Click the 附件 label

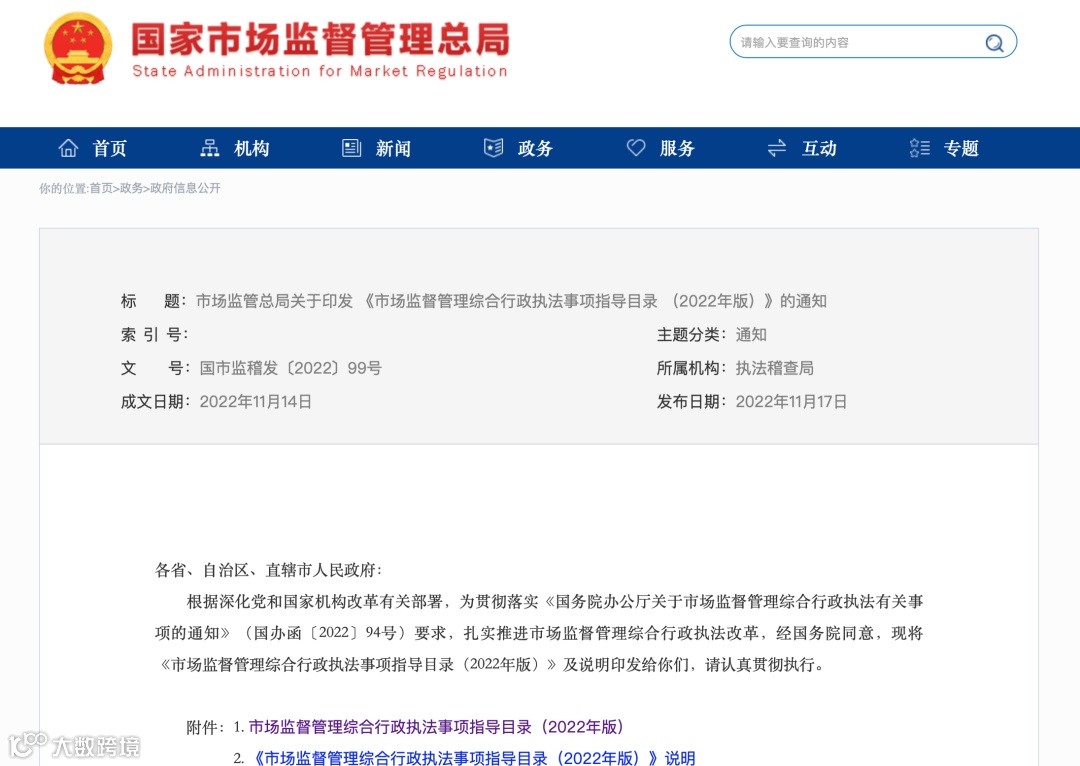(x=205, y=727)
